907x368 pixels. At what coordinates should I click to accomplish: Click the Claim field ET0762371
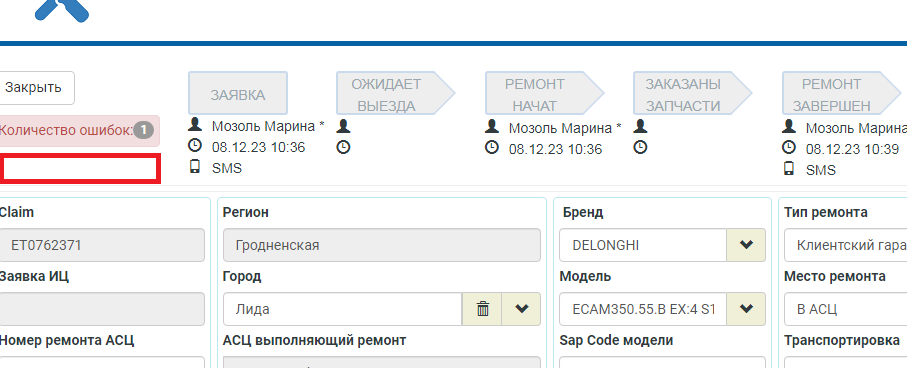(102, 245)
